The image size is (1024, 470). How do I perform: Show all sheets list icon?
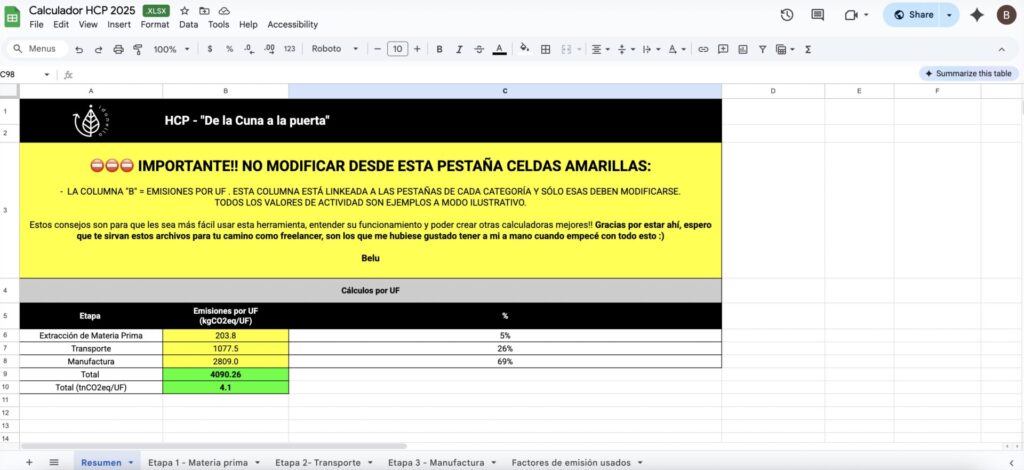pos(54,462)
